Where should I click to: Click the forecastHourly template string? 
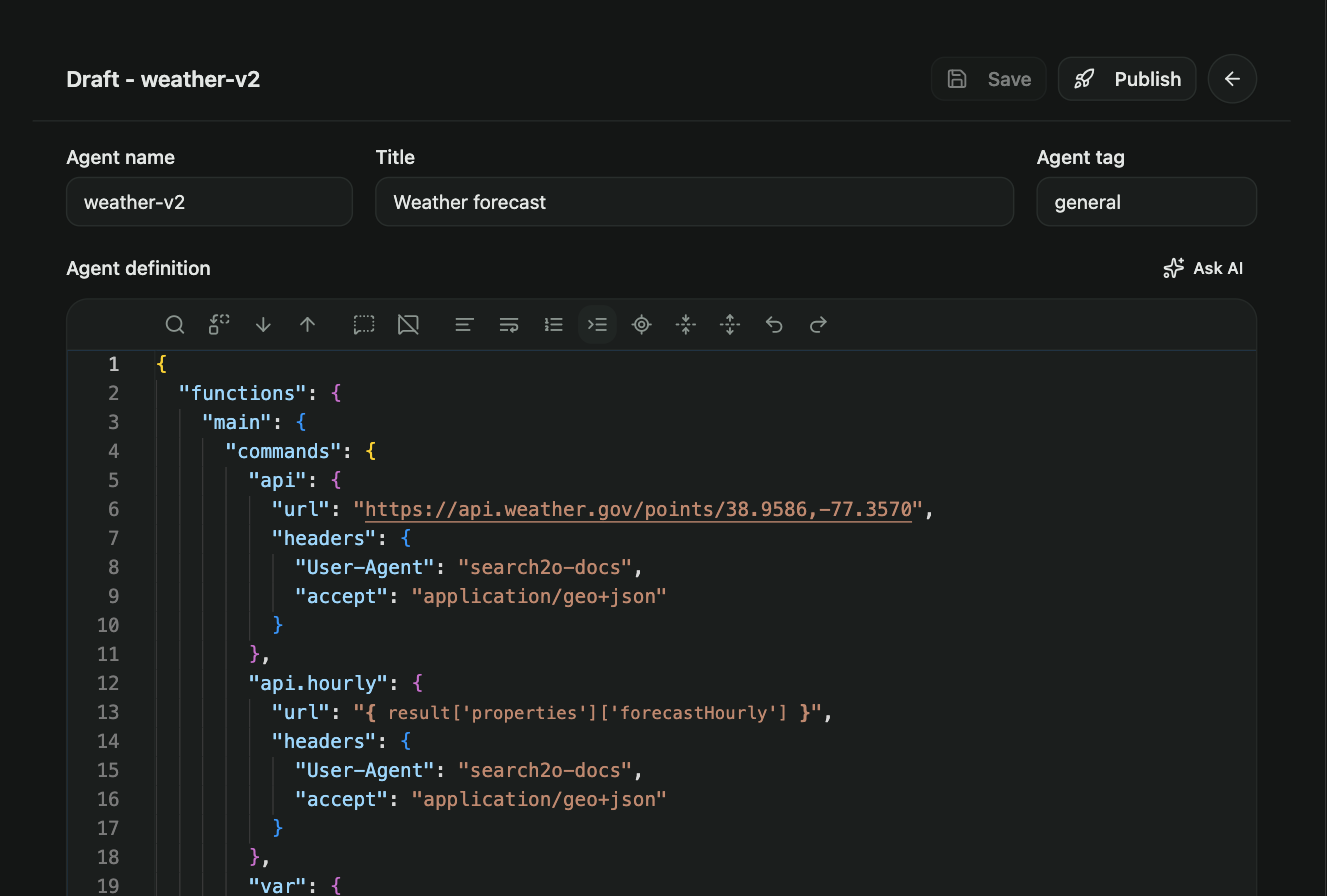click(588, 713)
